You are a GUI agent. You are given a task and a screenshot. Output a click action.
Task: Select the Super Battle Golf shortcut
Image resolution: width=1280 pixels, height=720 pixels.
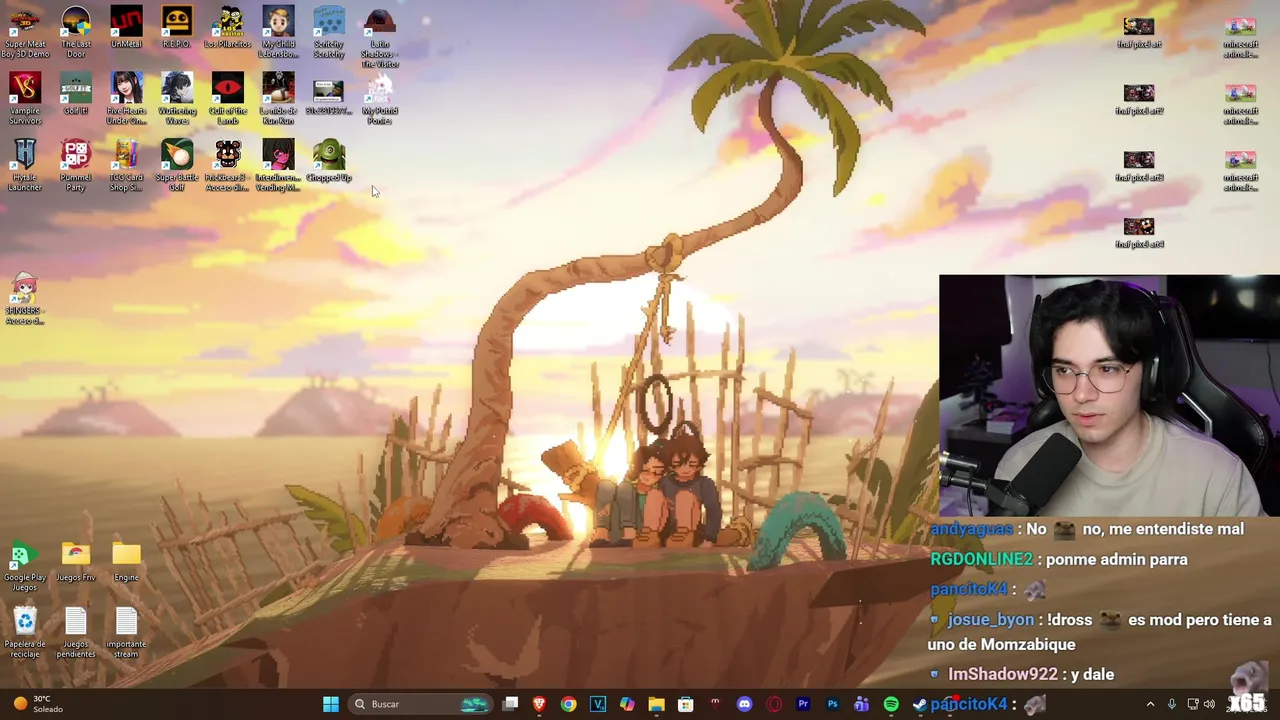[x=177, y=166]
